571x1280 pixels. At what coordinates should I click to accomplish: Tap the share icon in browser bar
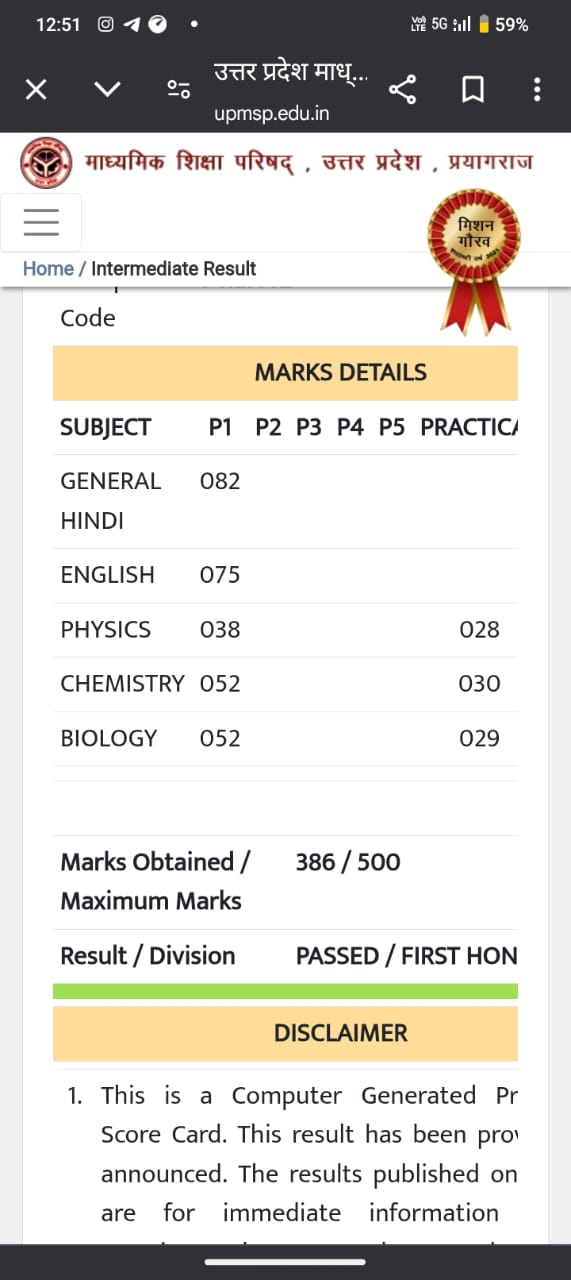(402, 90)
